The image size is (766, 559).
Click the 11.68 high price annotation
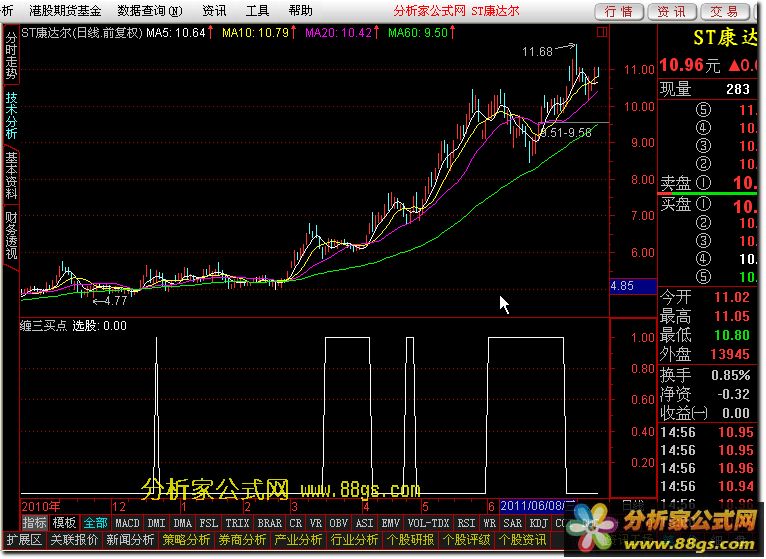coord(537,51)
